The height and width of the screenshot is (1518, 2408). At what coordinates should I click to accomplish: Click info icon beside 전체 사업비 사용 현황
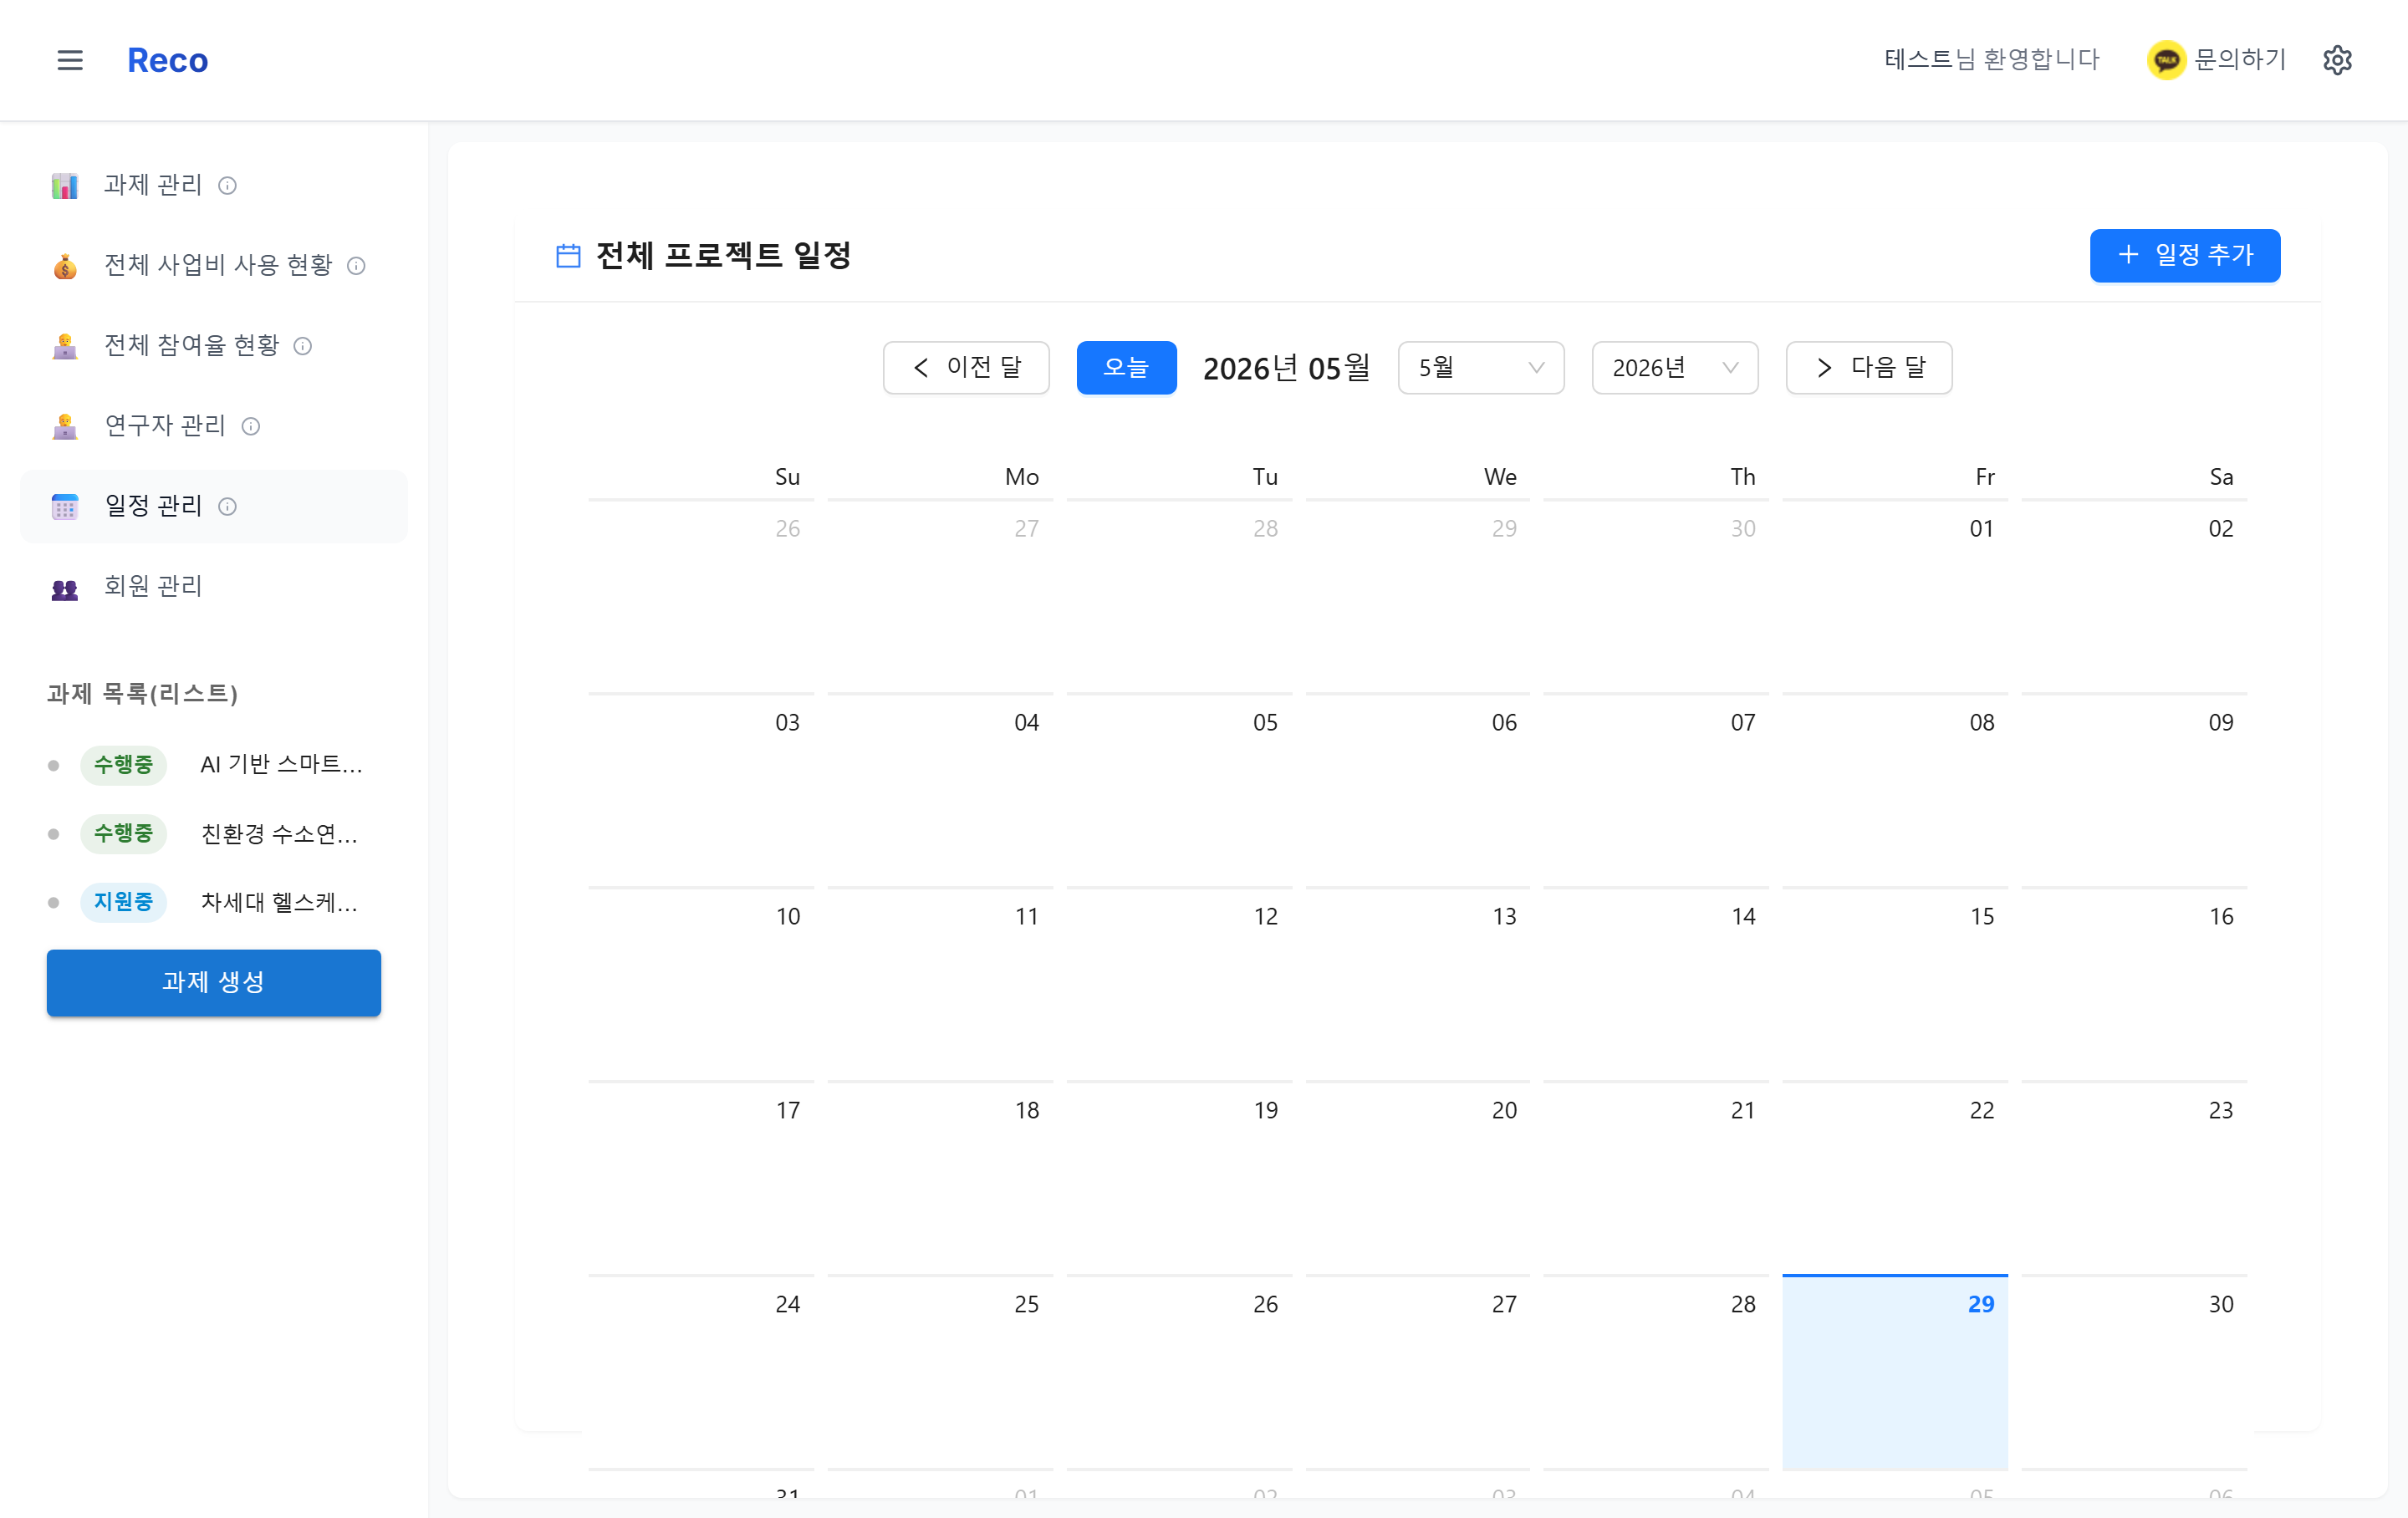pyautogui.click(x=356, y=266)
